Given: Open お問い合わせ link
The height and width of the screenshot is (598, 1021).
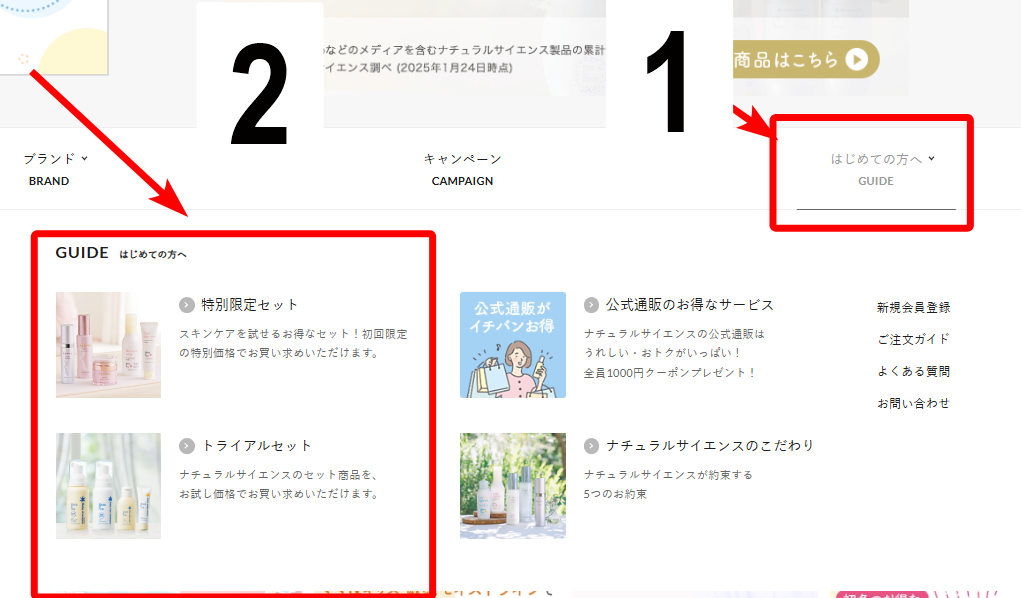Looking at the screenshot, I should (913, 403).
